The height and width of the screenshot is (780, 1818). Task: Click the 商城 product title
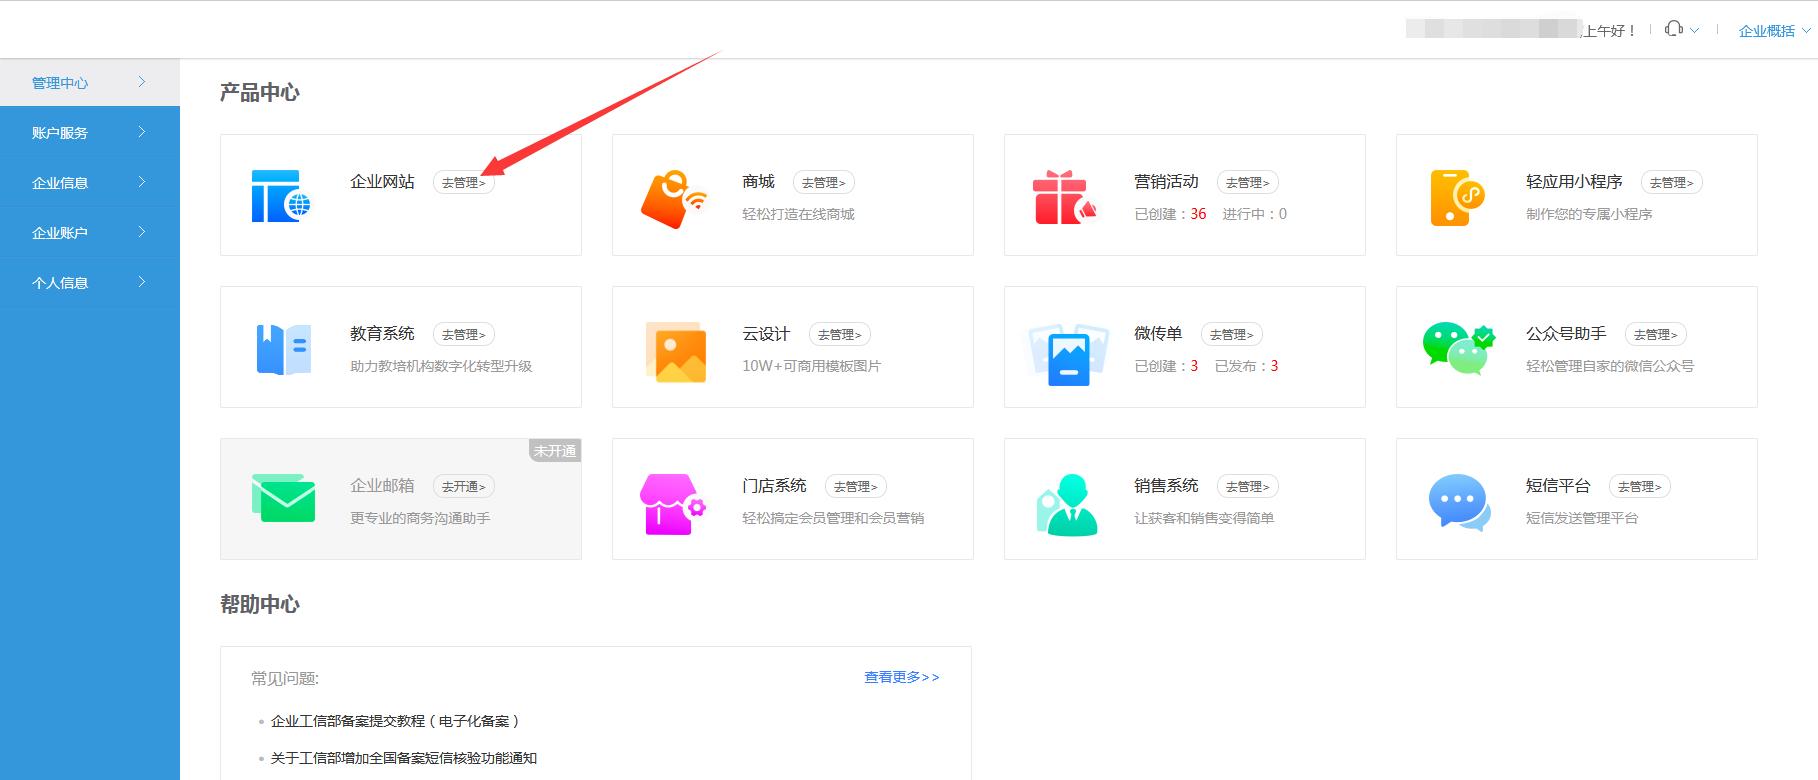pos(758,182)
